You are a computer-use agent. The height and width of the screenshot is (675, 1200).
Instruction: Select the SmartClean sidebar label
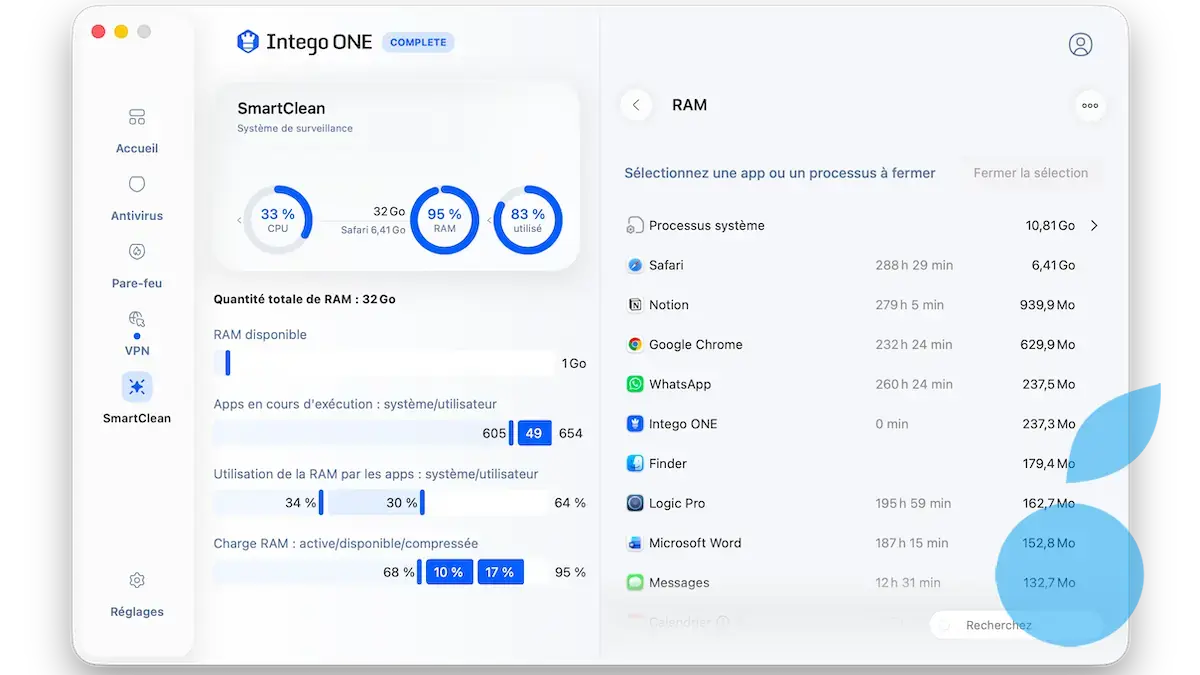137,418
